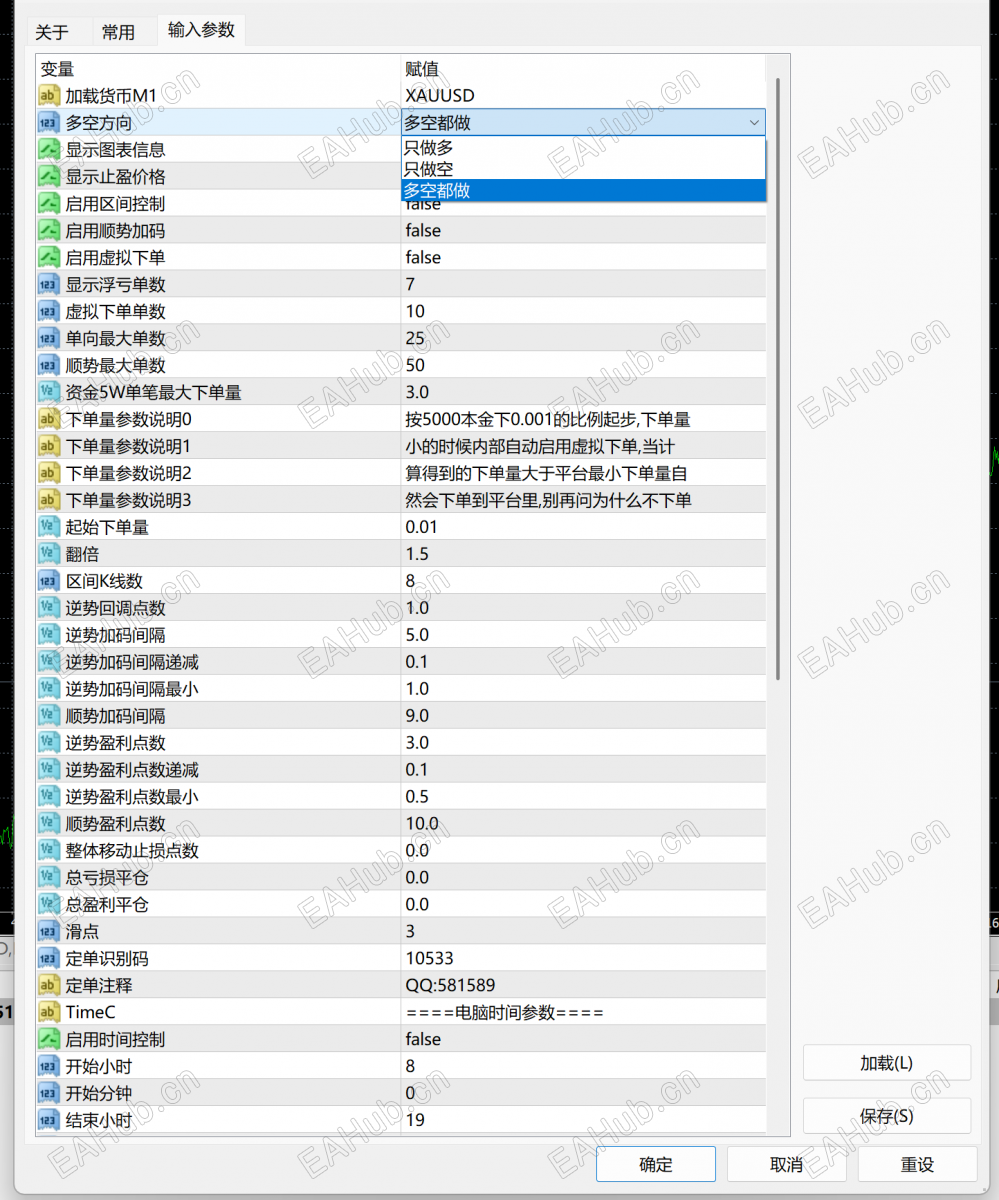
Task: Click the decimal icon beside 总盈利平仓
Action: (x=49, y=904)
